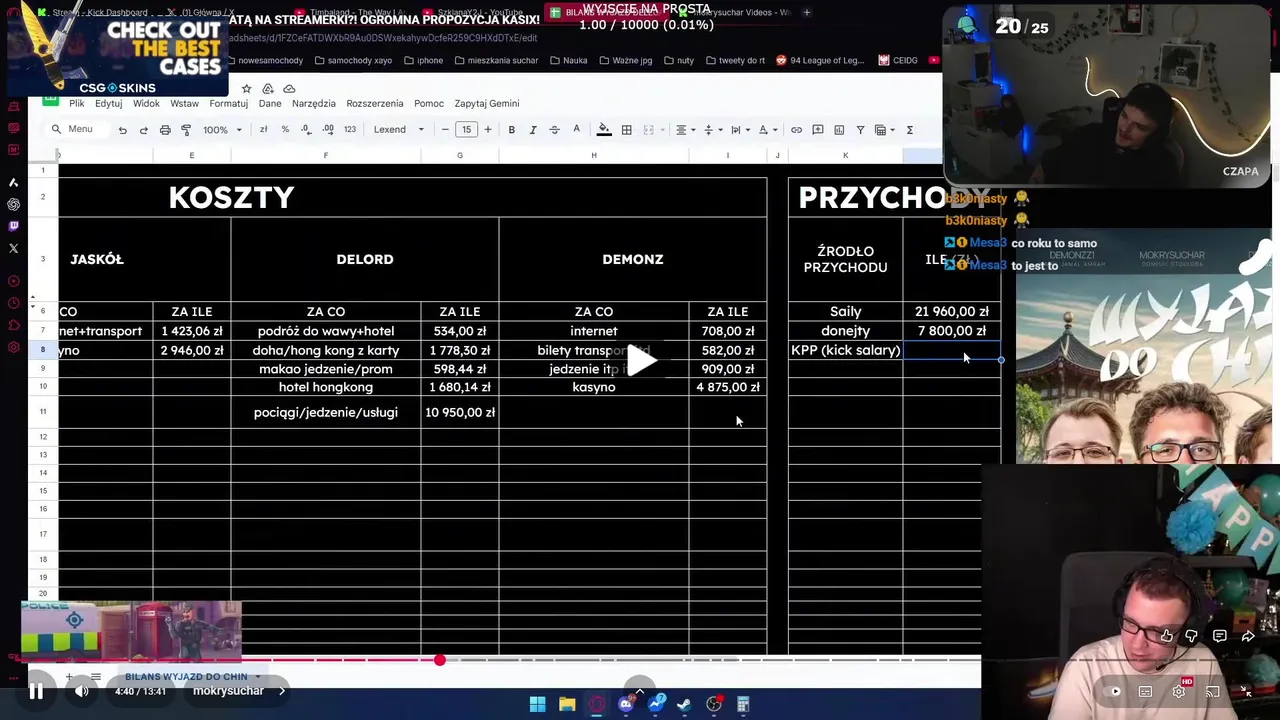The width and height of the screenshot is (1280, 720).
Task: Switch to the Timbaland browser tab
Action: (349, 13)
